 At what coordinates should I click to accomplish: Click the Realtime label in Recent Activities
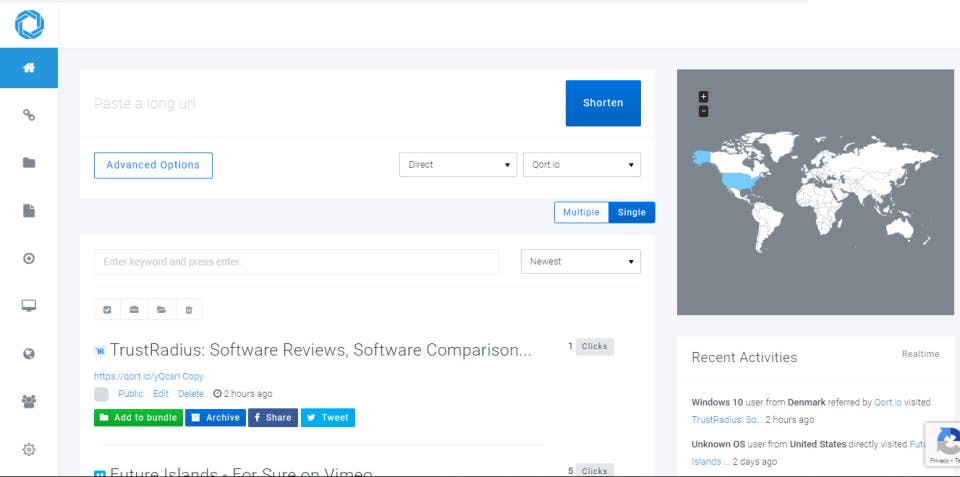point(920,354)
